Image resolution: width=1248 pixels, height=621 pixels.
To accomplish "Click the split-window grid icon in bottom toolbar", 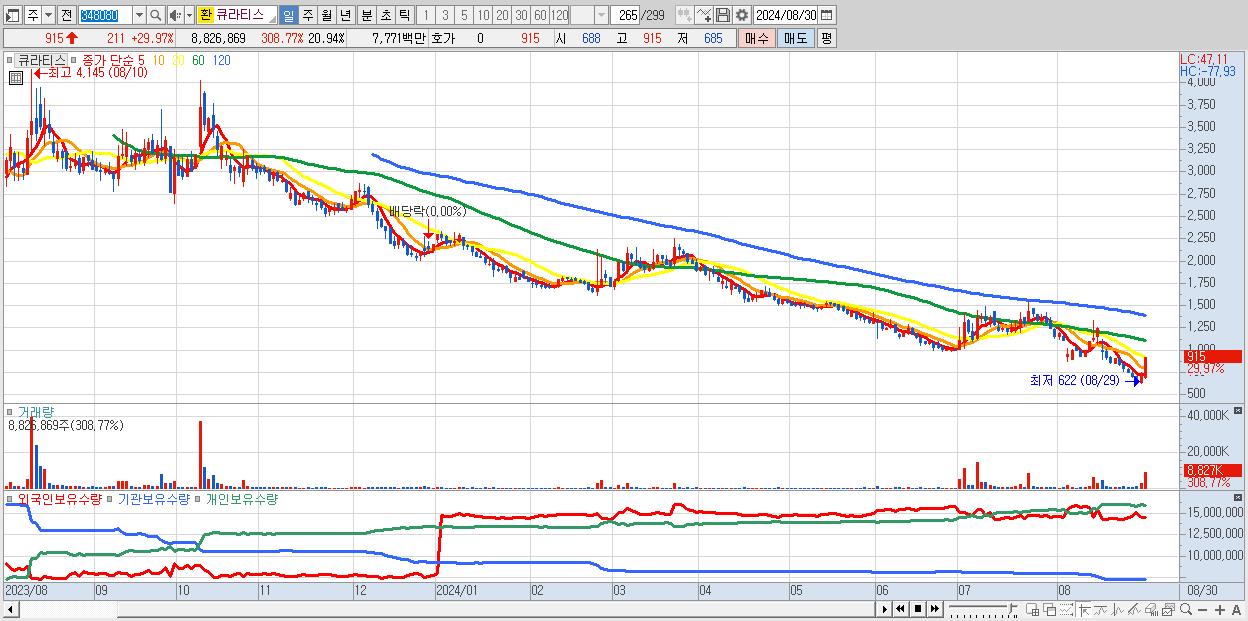I will [x=1032, y=610].
